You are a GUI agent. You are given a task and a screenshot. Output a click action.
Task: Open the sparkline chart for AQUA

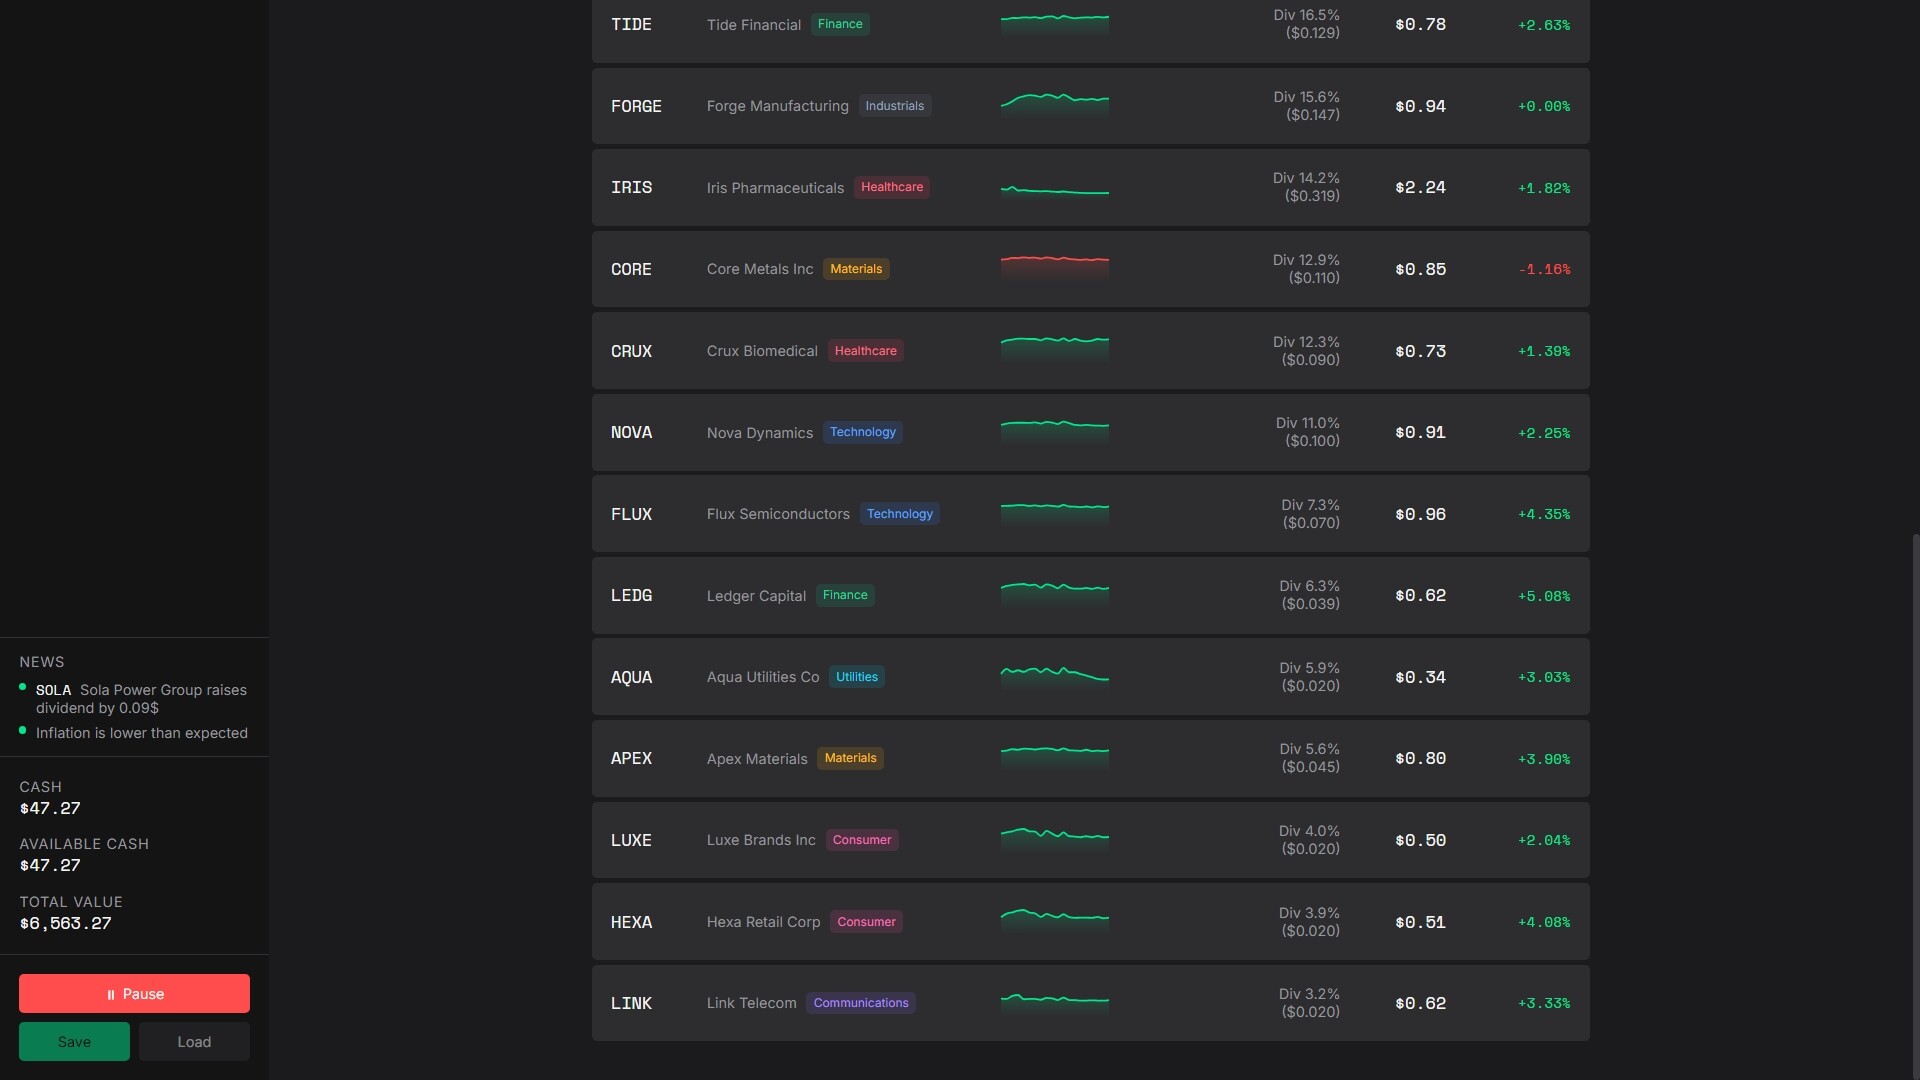tap(1055, 676)
